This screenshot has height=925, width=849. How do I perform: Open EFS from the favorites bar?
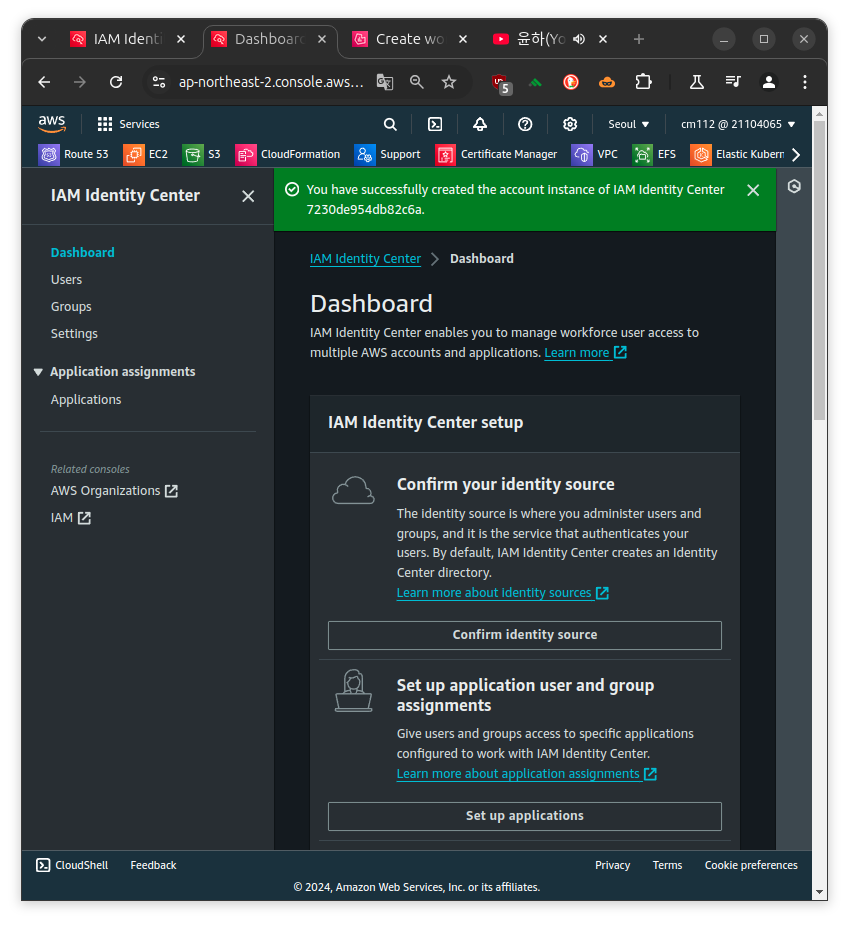pyautogui.click(x=654, y=155)
